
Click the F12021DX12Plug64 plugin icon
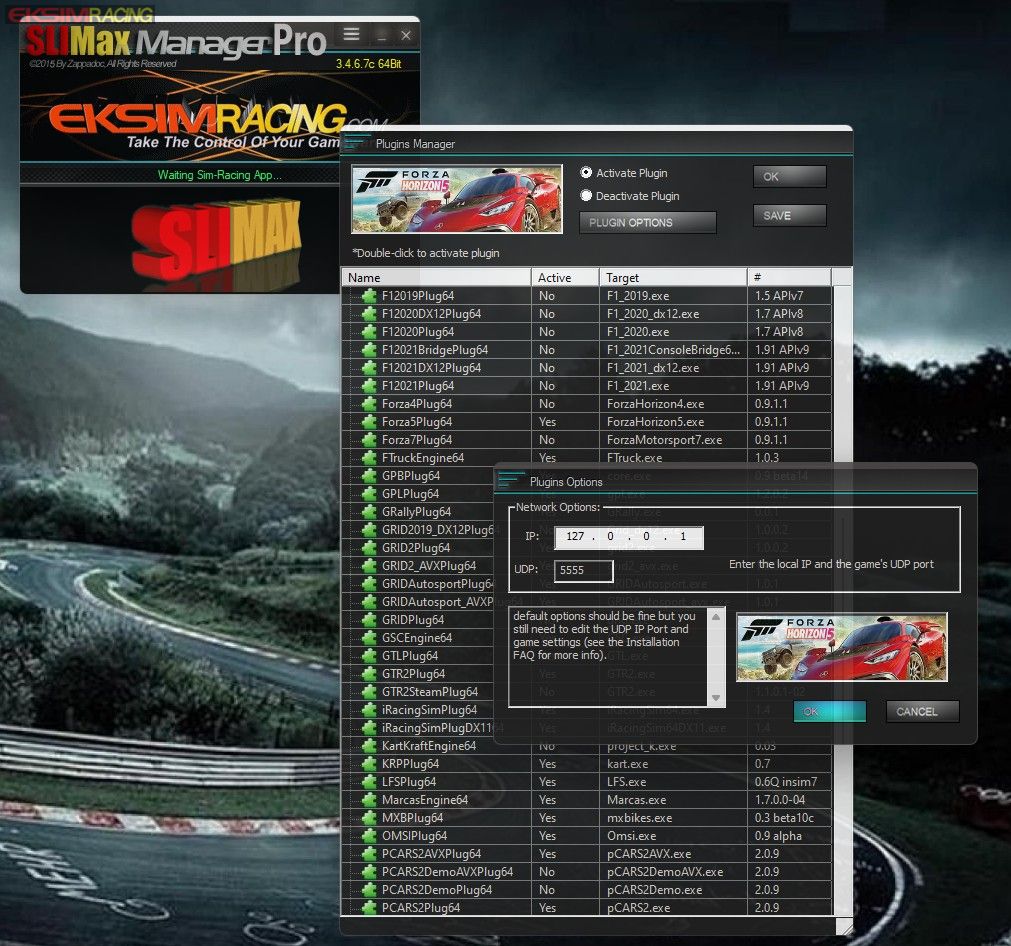point(369,368)
